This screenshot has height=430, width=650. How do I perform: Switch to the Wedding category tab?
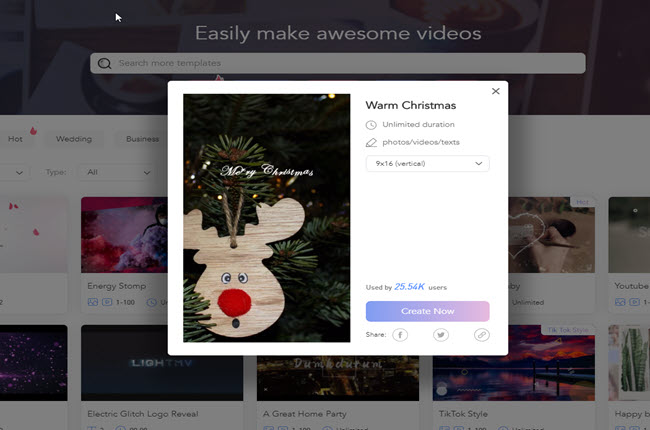[74, 139]
